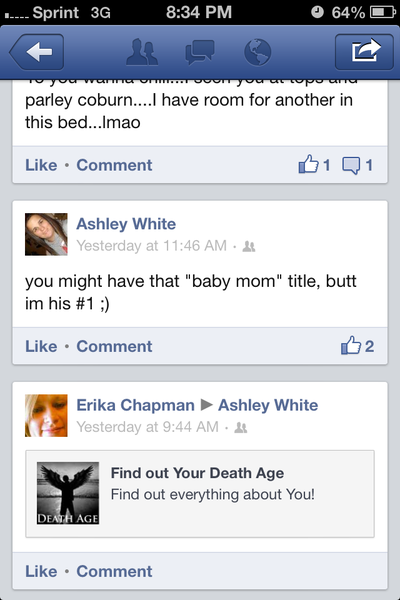Comment on Ashley White's baby mom post
This screenshot has width=400, height=600.
pyautogui.click(x=114, y=346)
